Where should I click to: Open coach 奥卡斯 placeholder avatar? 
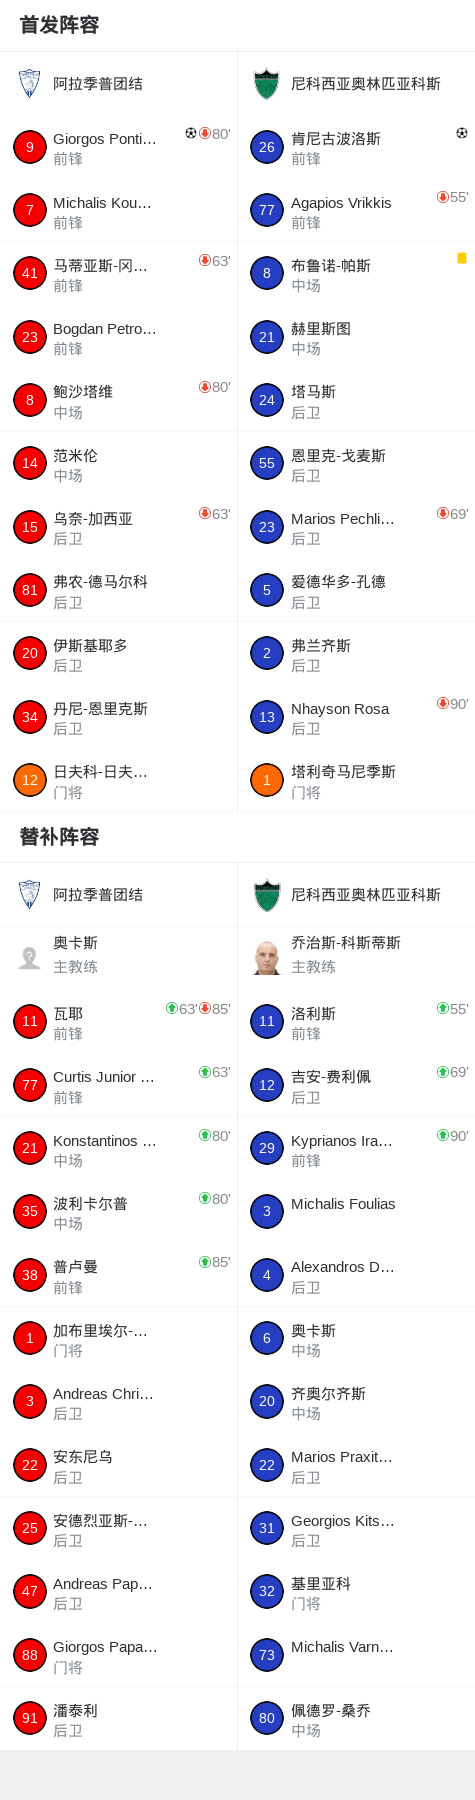tap(30, 957)
